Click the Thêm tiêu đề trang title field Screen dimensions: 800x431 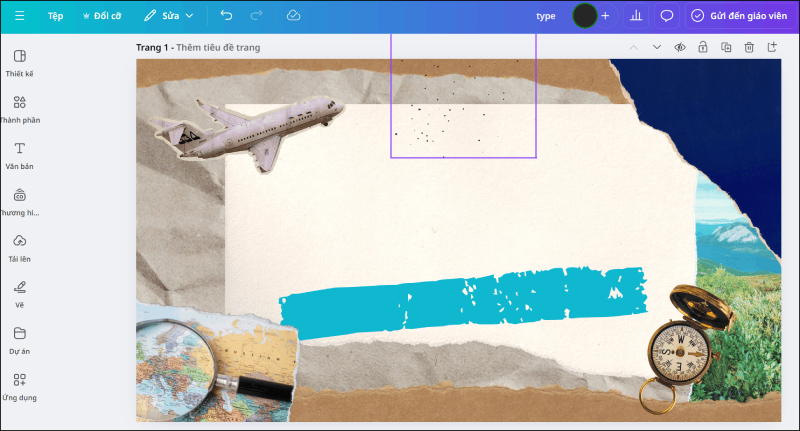tap(220, 47)
